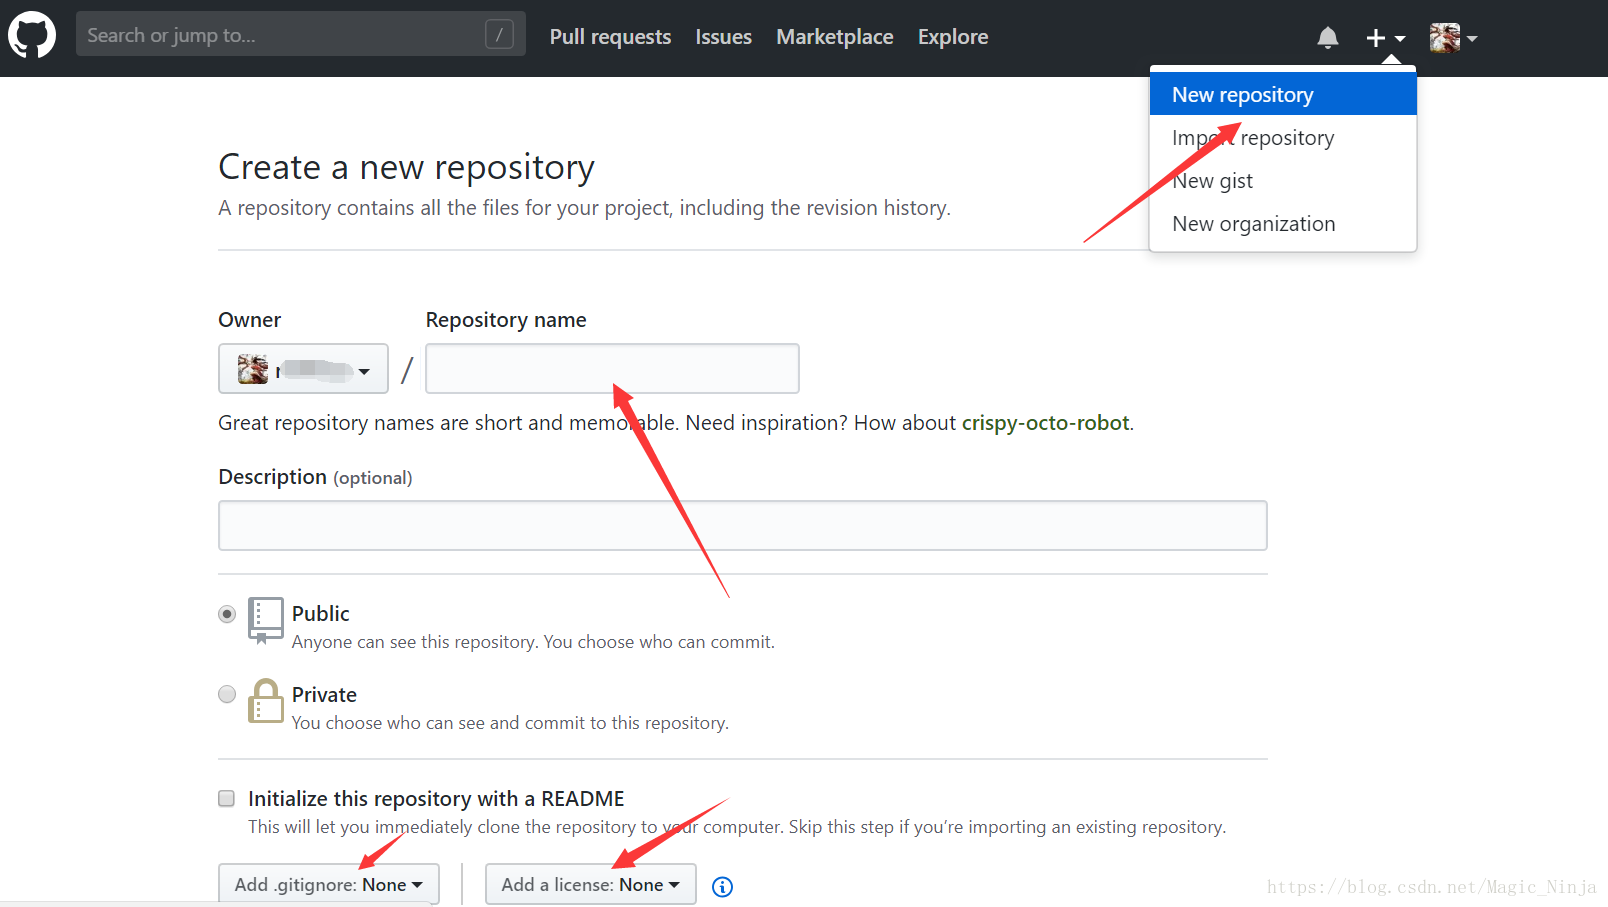Select the Public radio button
The height and width of the screenshot is (907, 1608).
[227, 614]
